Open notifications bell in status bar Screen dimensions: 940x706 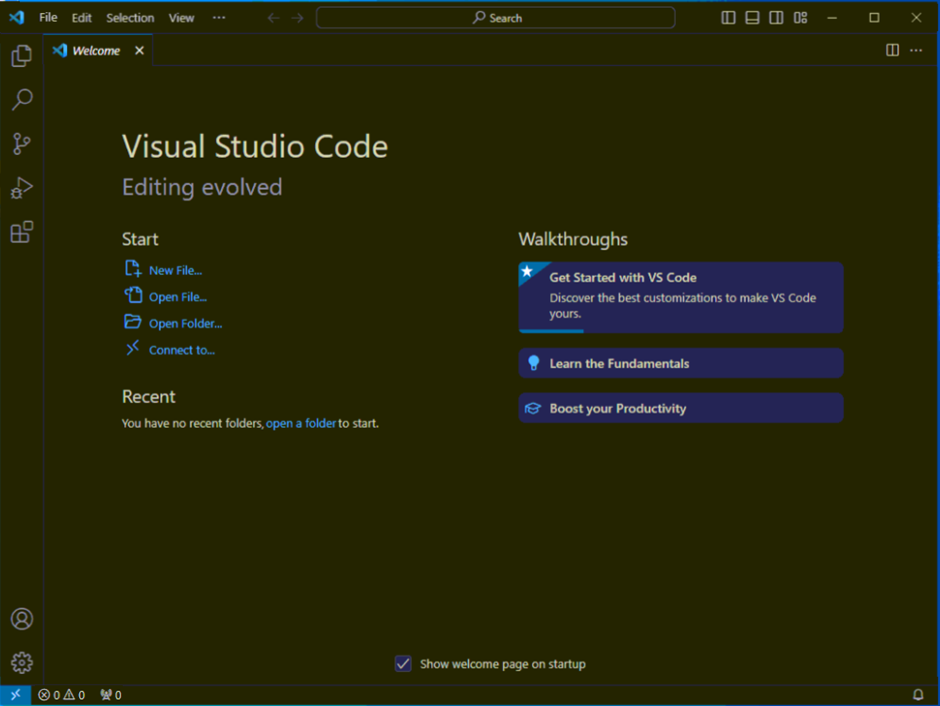point(918,695)
